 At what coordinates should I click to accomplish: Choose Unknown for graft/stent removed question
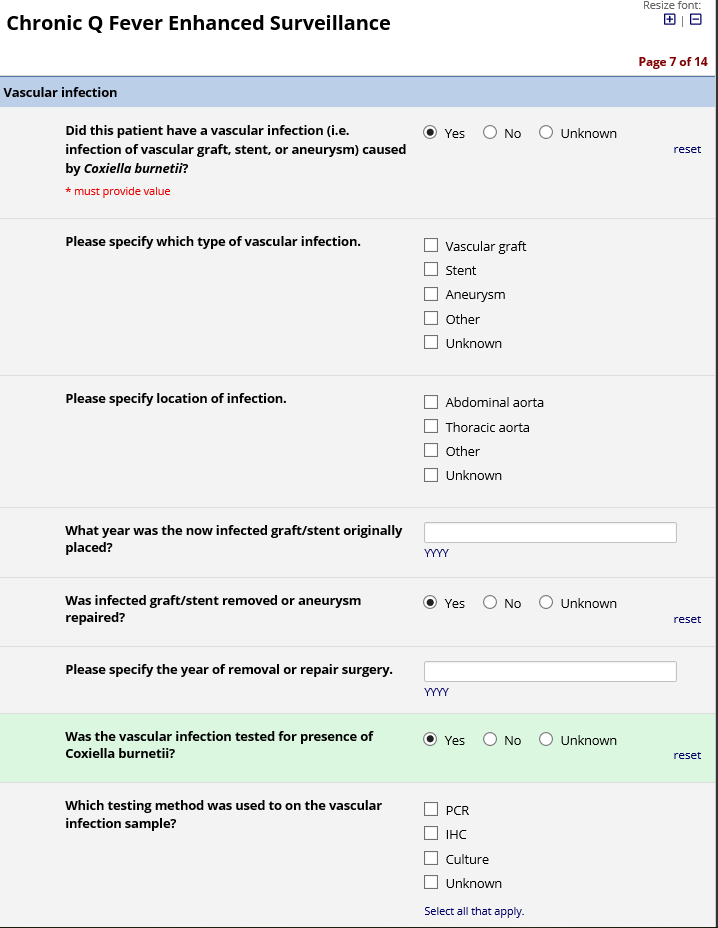[546, 602]
